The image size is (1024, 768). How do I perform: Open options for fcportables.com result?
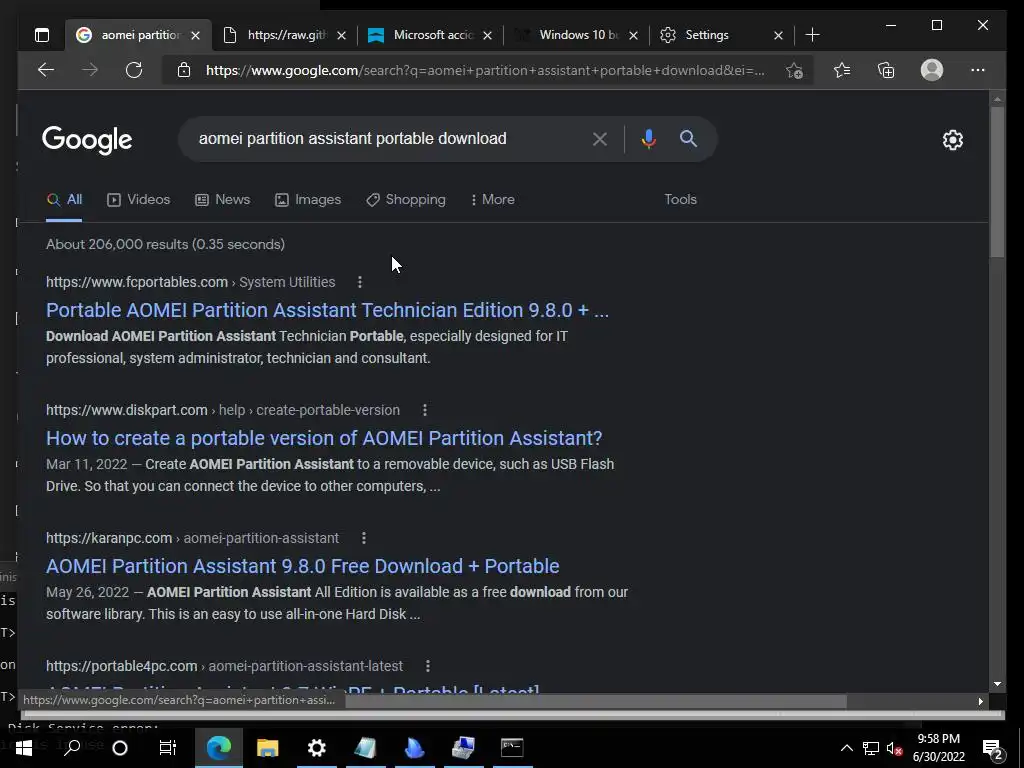tap(360, 282)
